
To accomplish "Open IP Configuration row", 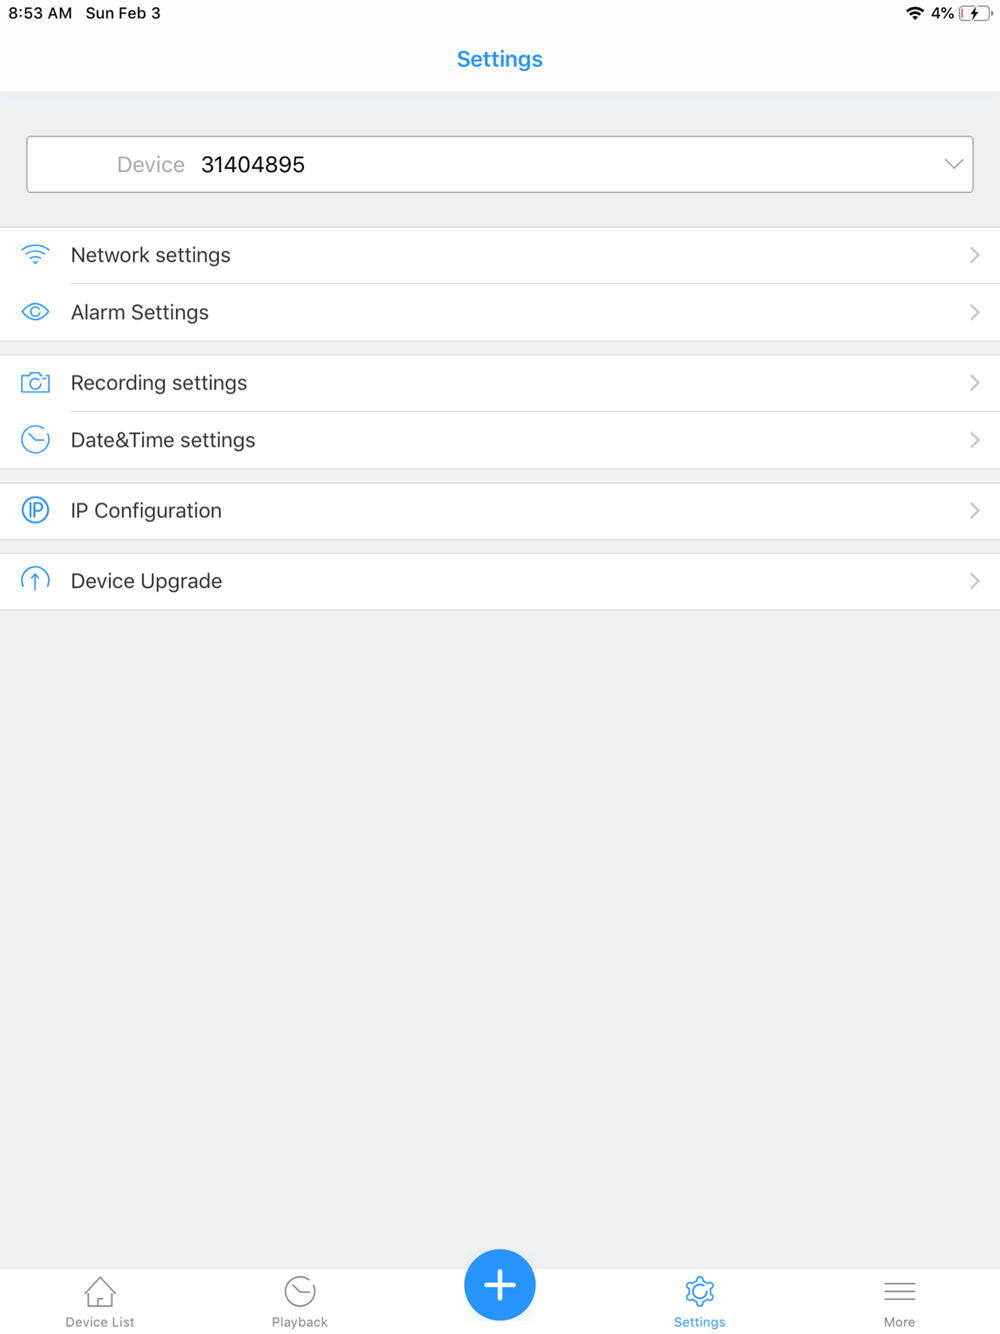I will pyautogui.click(x=500, y=511).
